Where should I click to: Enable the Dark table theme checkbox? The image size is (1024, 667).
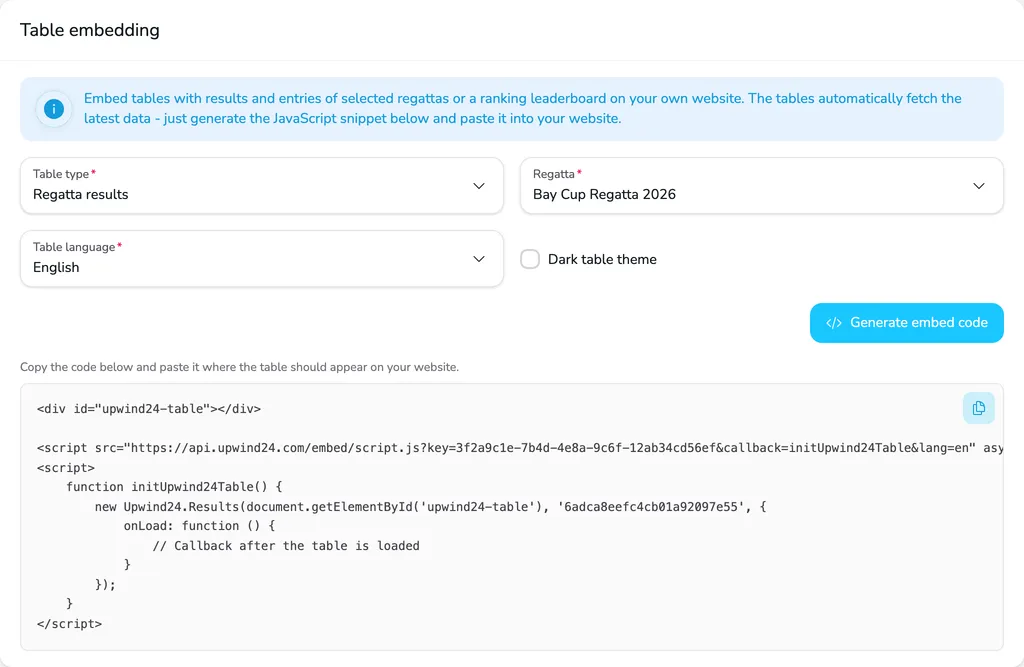pos(530,259)
